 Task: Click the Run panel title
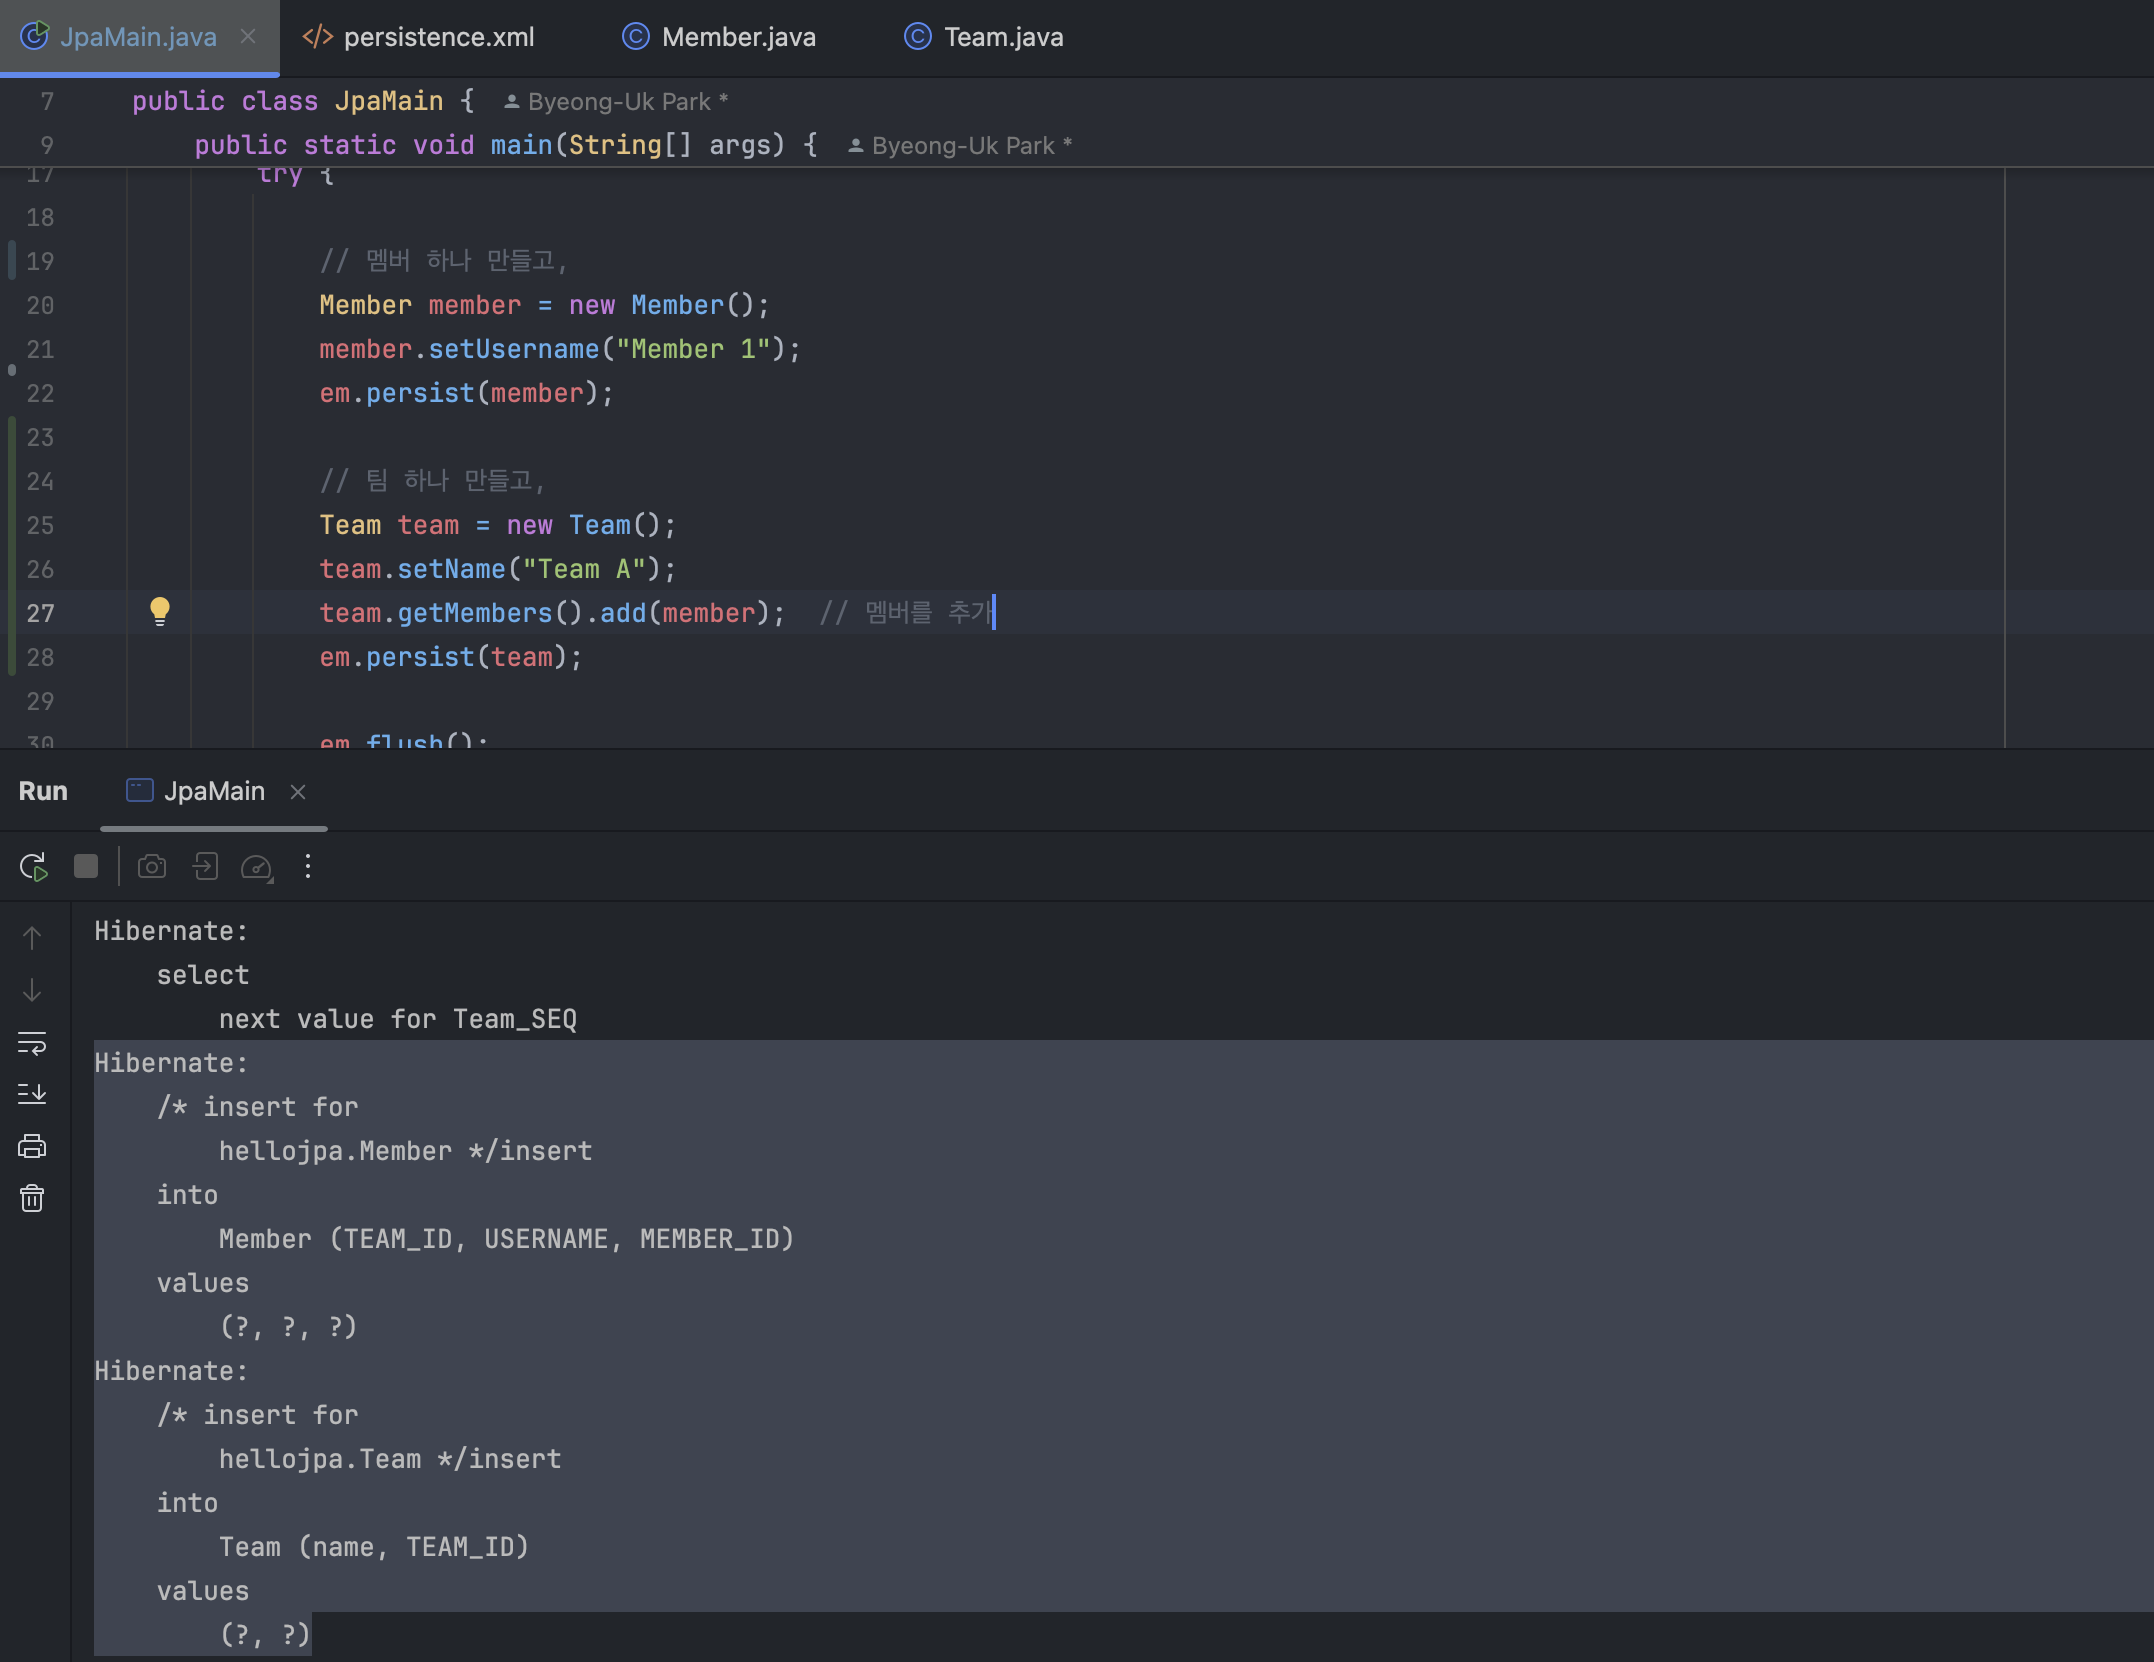pyautogui.click(x=43, y=791)
